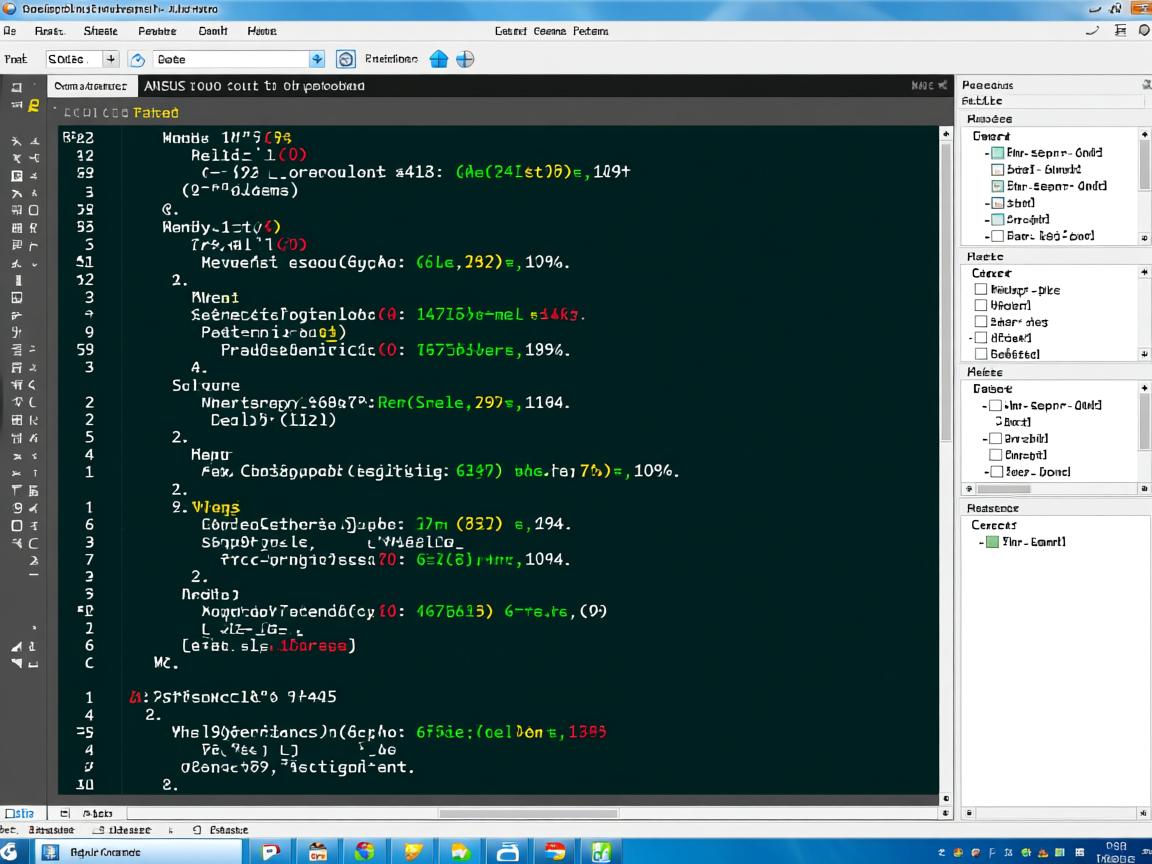Toggle the first checkbox in the third right panel
This screenshot has height=864, width=1152.
coord(995,406)
